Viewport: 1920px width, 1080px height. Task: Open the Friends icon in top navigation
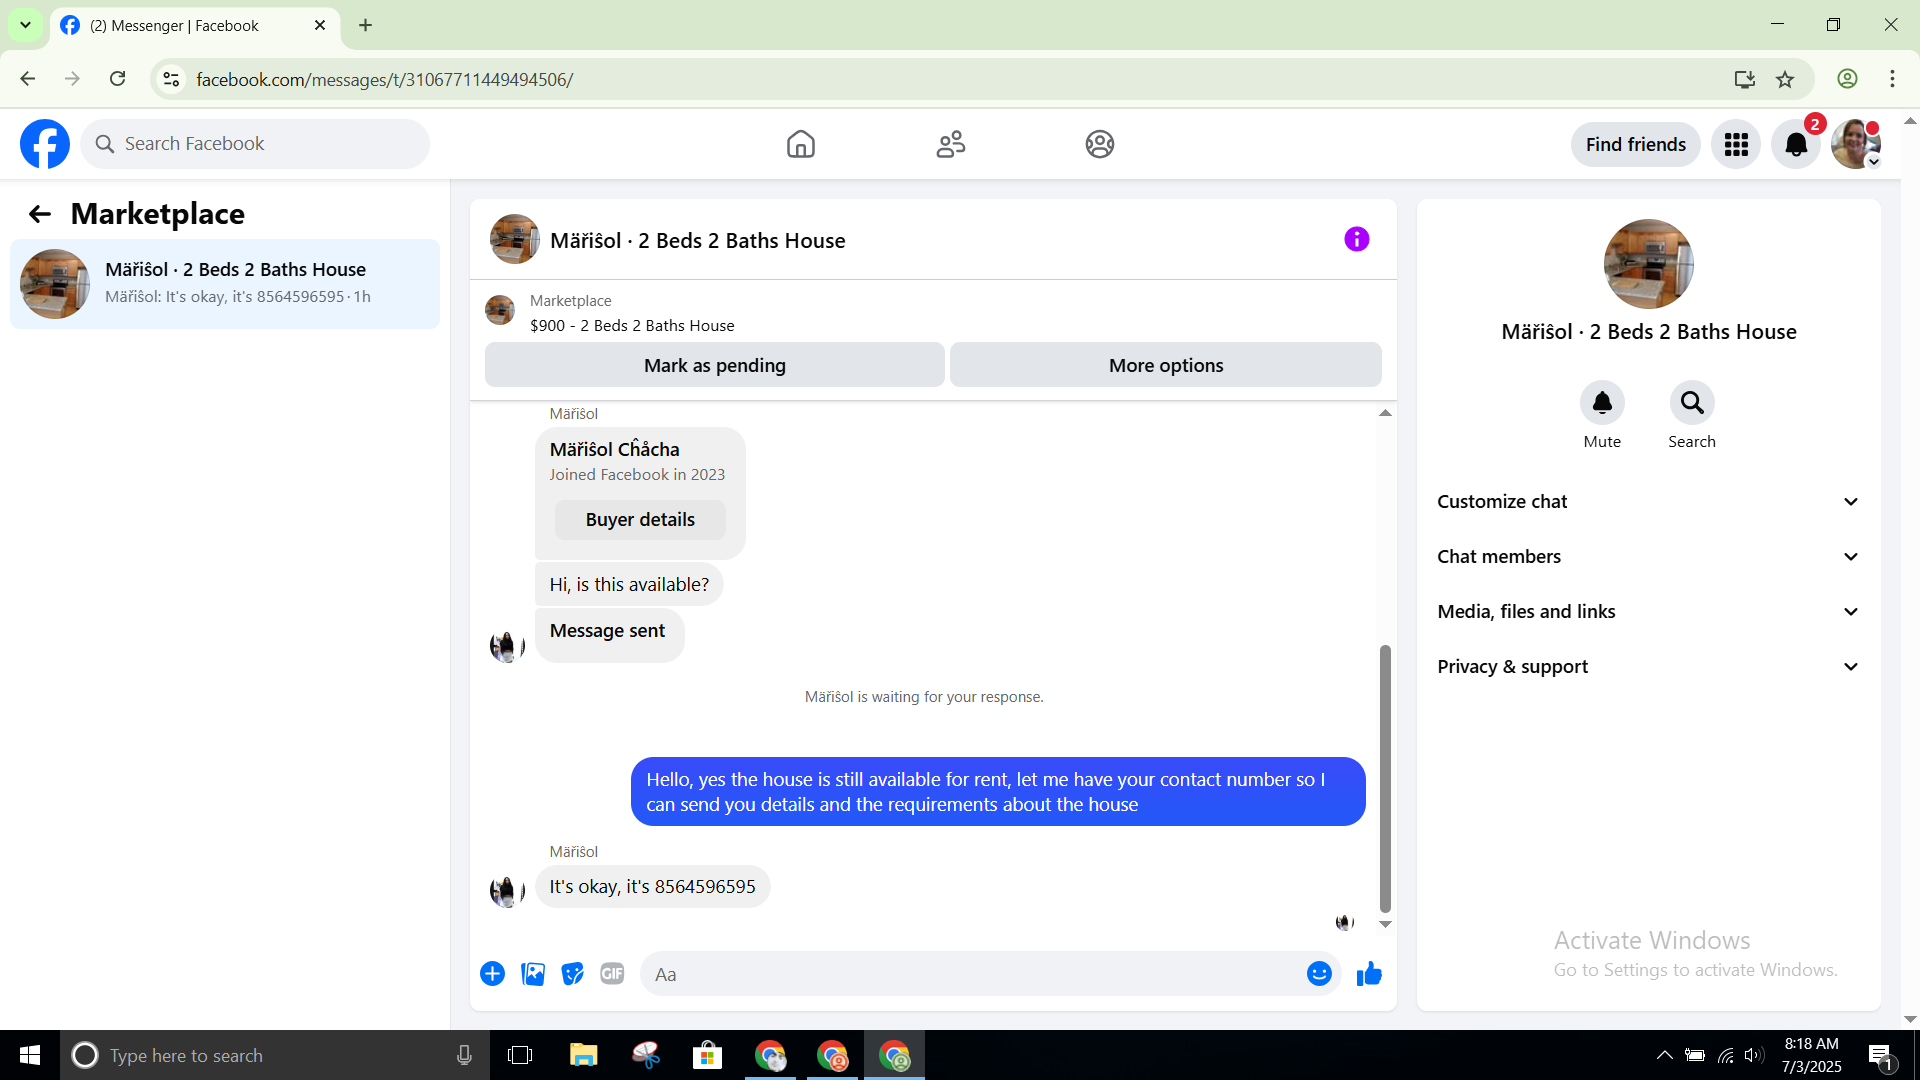pos(950,144)
